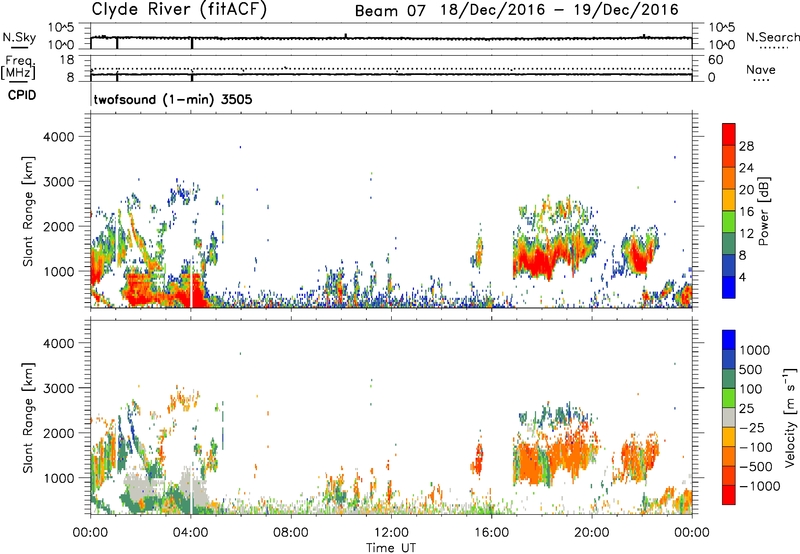Select the '-25' label on Velocity color bar
Viewport: 800px width, 554px height.
(752, 428)
